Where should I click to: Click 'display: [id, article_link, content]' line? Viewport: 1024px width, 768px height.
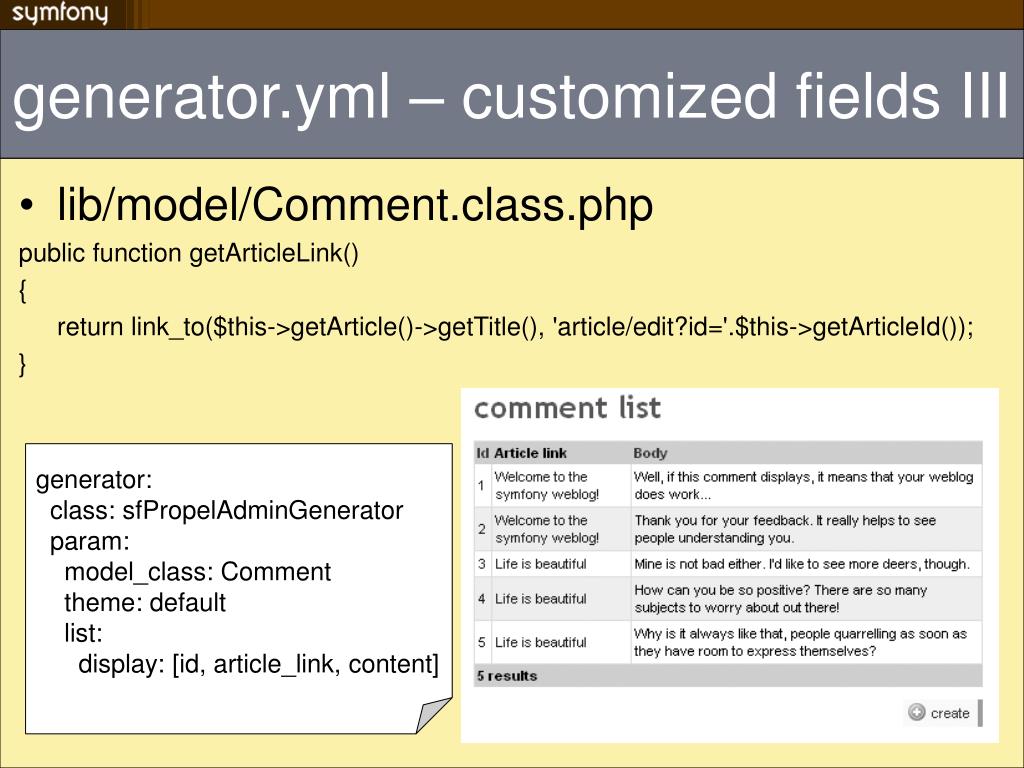[259, 664]
